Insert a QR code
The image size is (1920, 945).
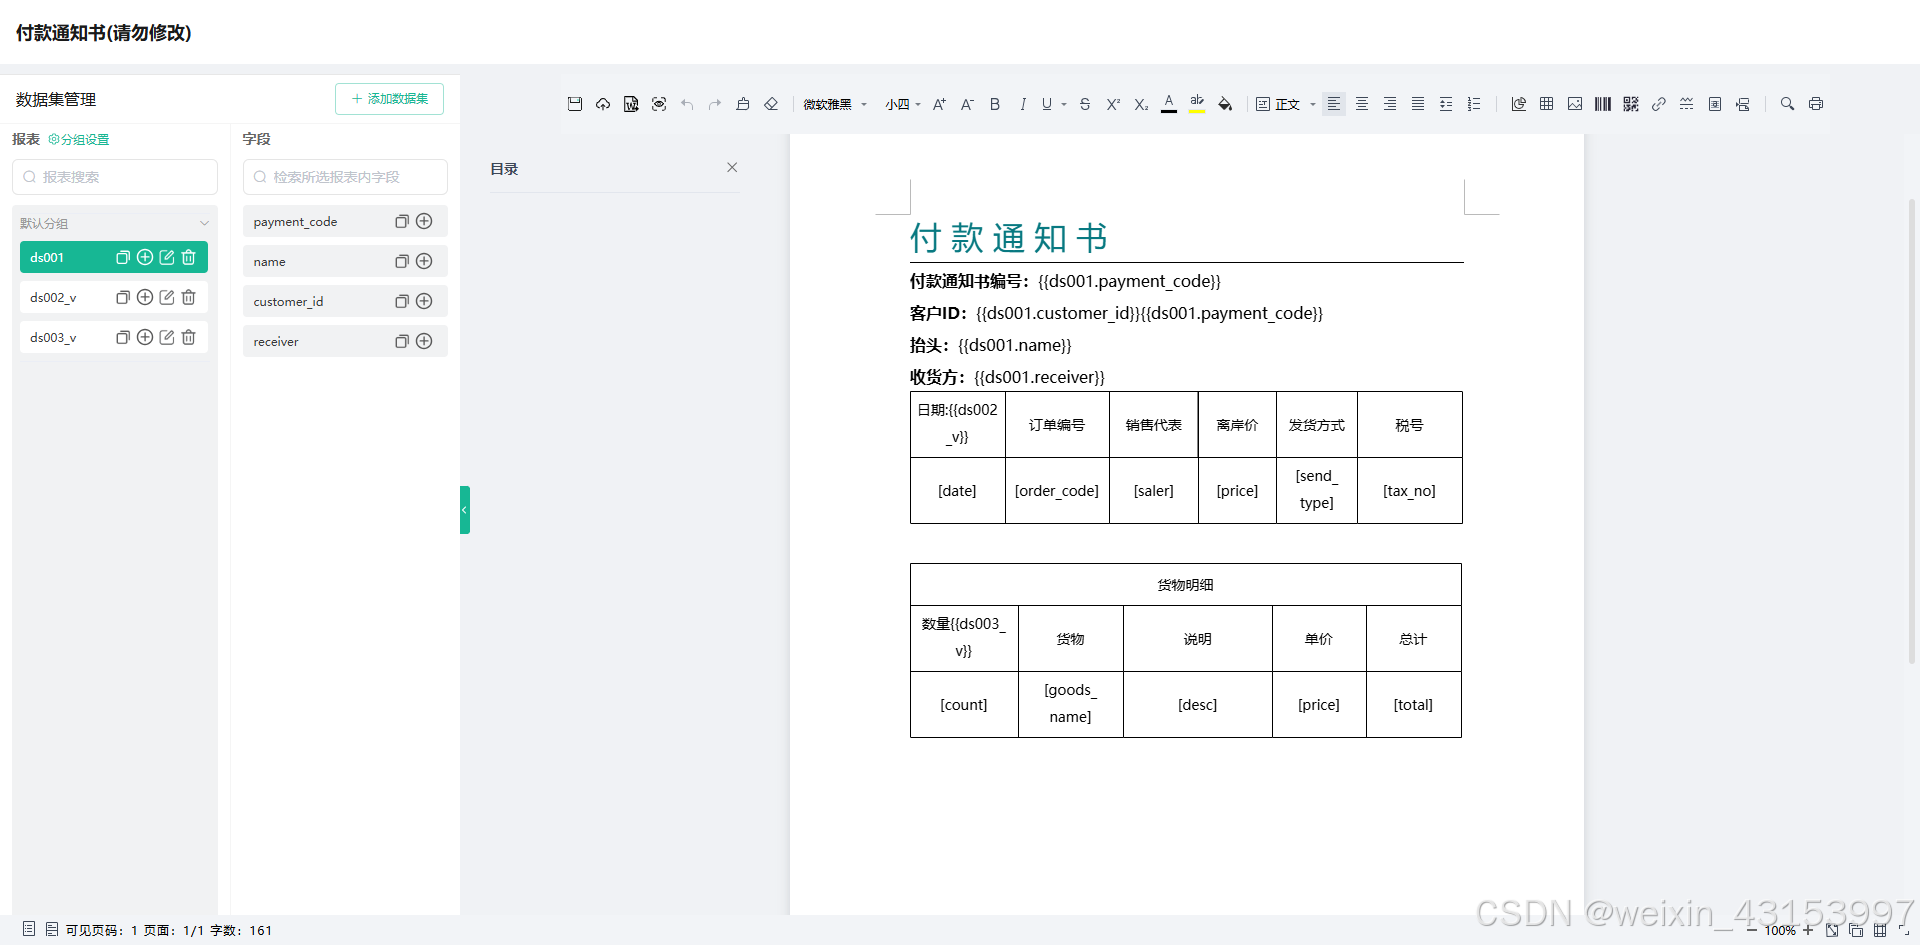[x=1631, y=104]
